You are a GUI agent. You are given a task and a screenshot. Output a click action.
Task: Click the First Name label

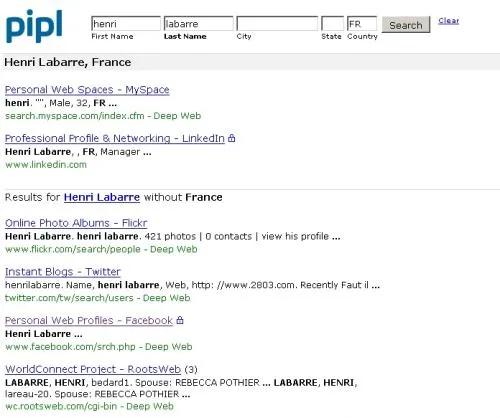(x=112, y=36)
